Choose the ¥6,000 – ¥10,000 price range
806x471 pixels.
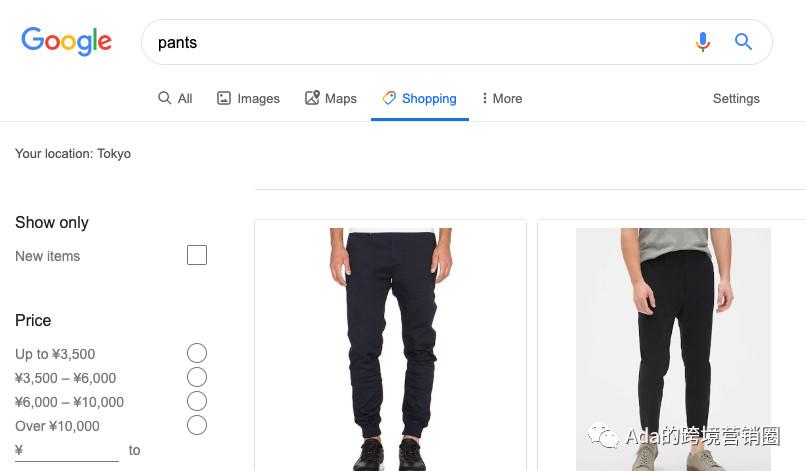coord(197,402)
